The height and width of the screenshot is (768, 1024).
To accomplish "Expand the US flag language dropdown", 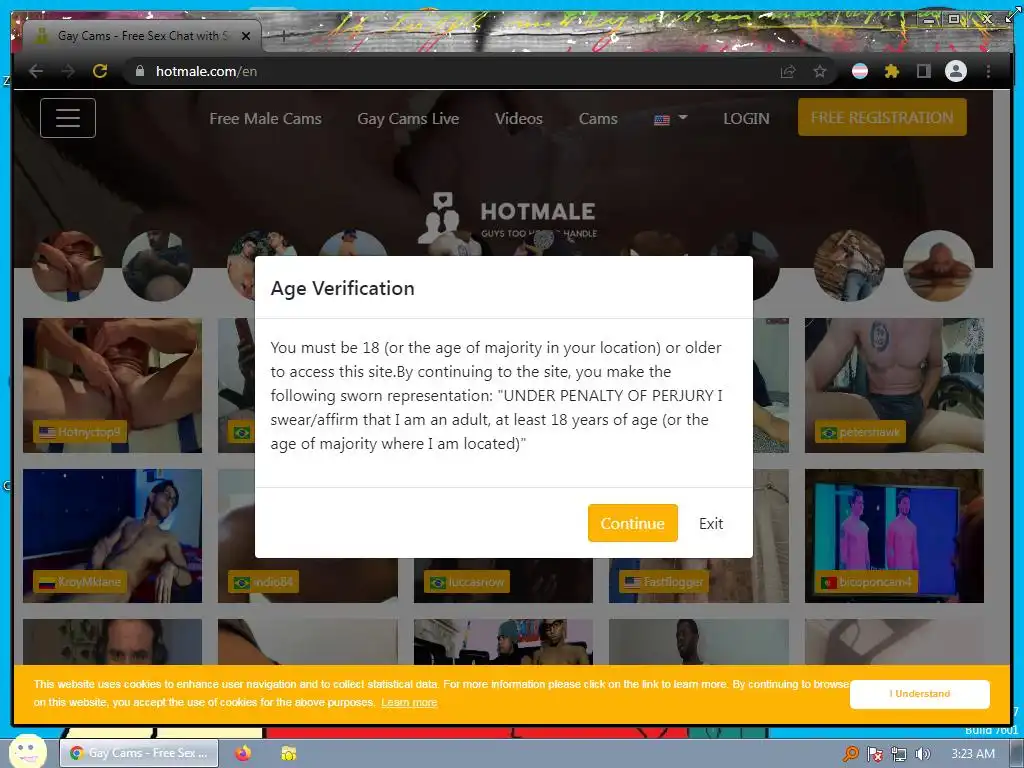I will [670, 119].
